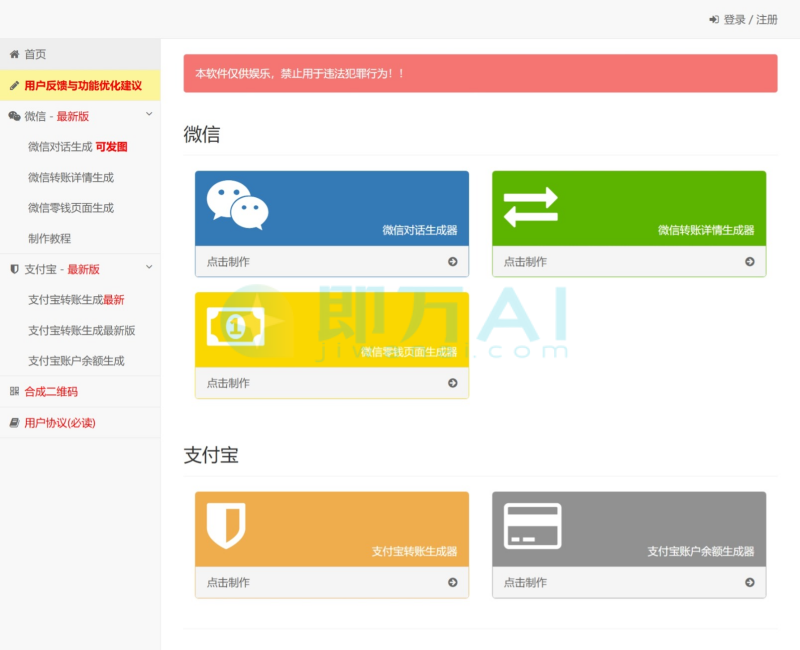Click the document icon beside 用户协议(必读)
The height and width of the screenshot is (650, 800).
tap(13, 421)
